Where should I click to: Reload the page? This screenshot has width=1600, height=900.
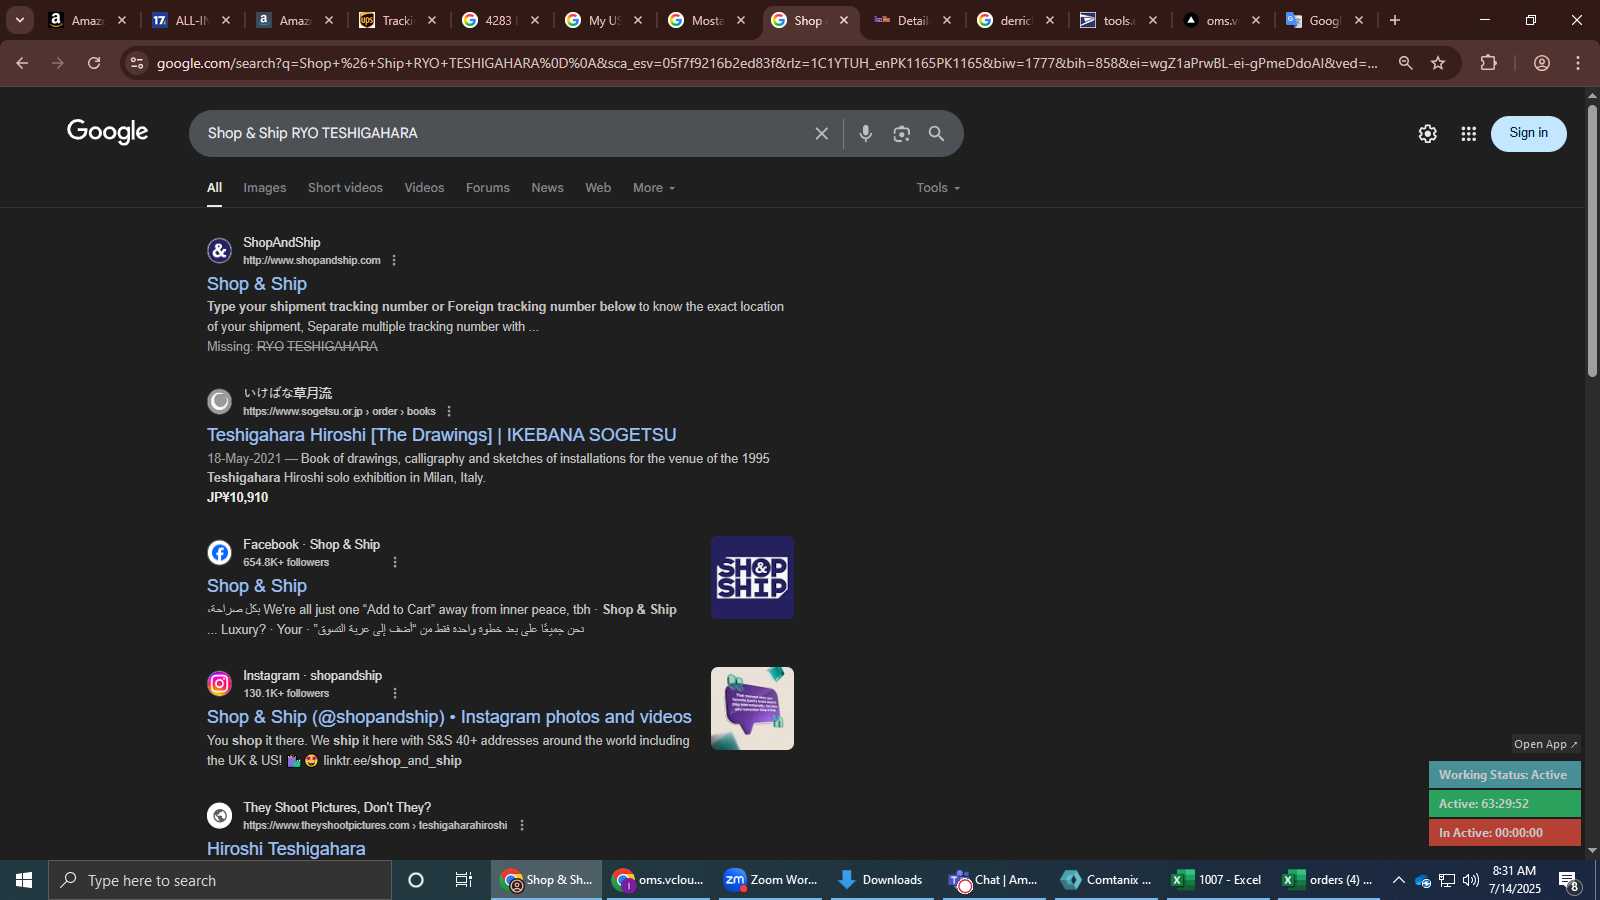pos(94,63)
